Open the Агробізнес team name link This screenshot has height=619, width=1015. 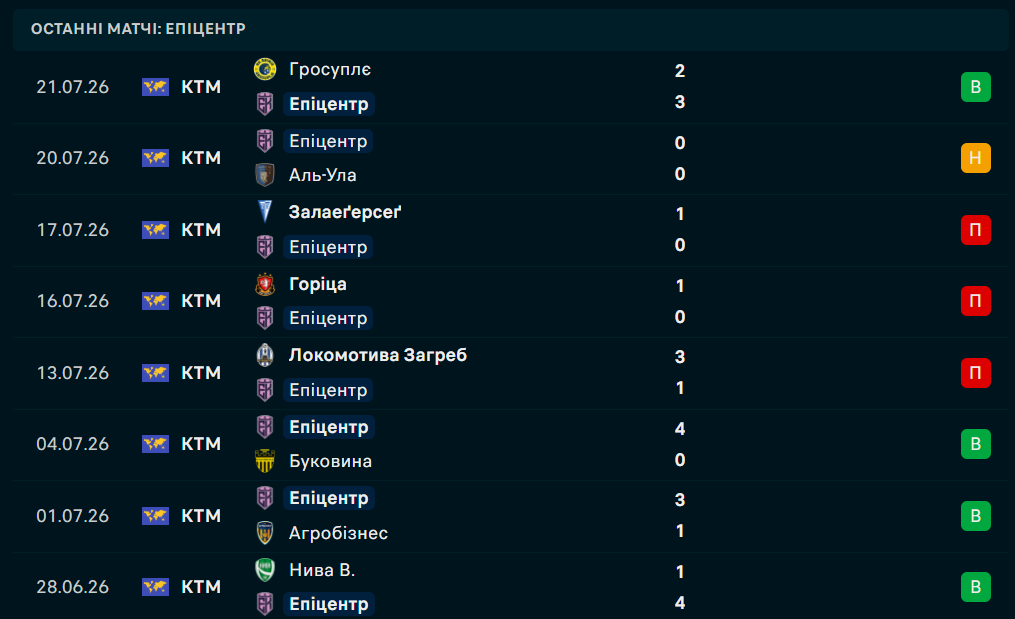tap(338, 533)
